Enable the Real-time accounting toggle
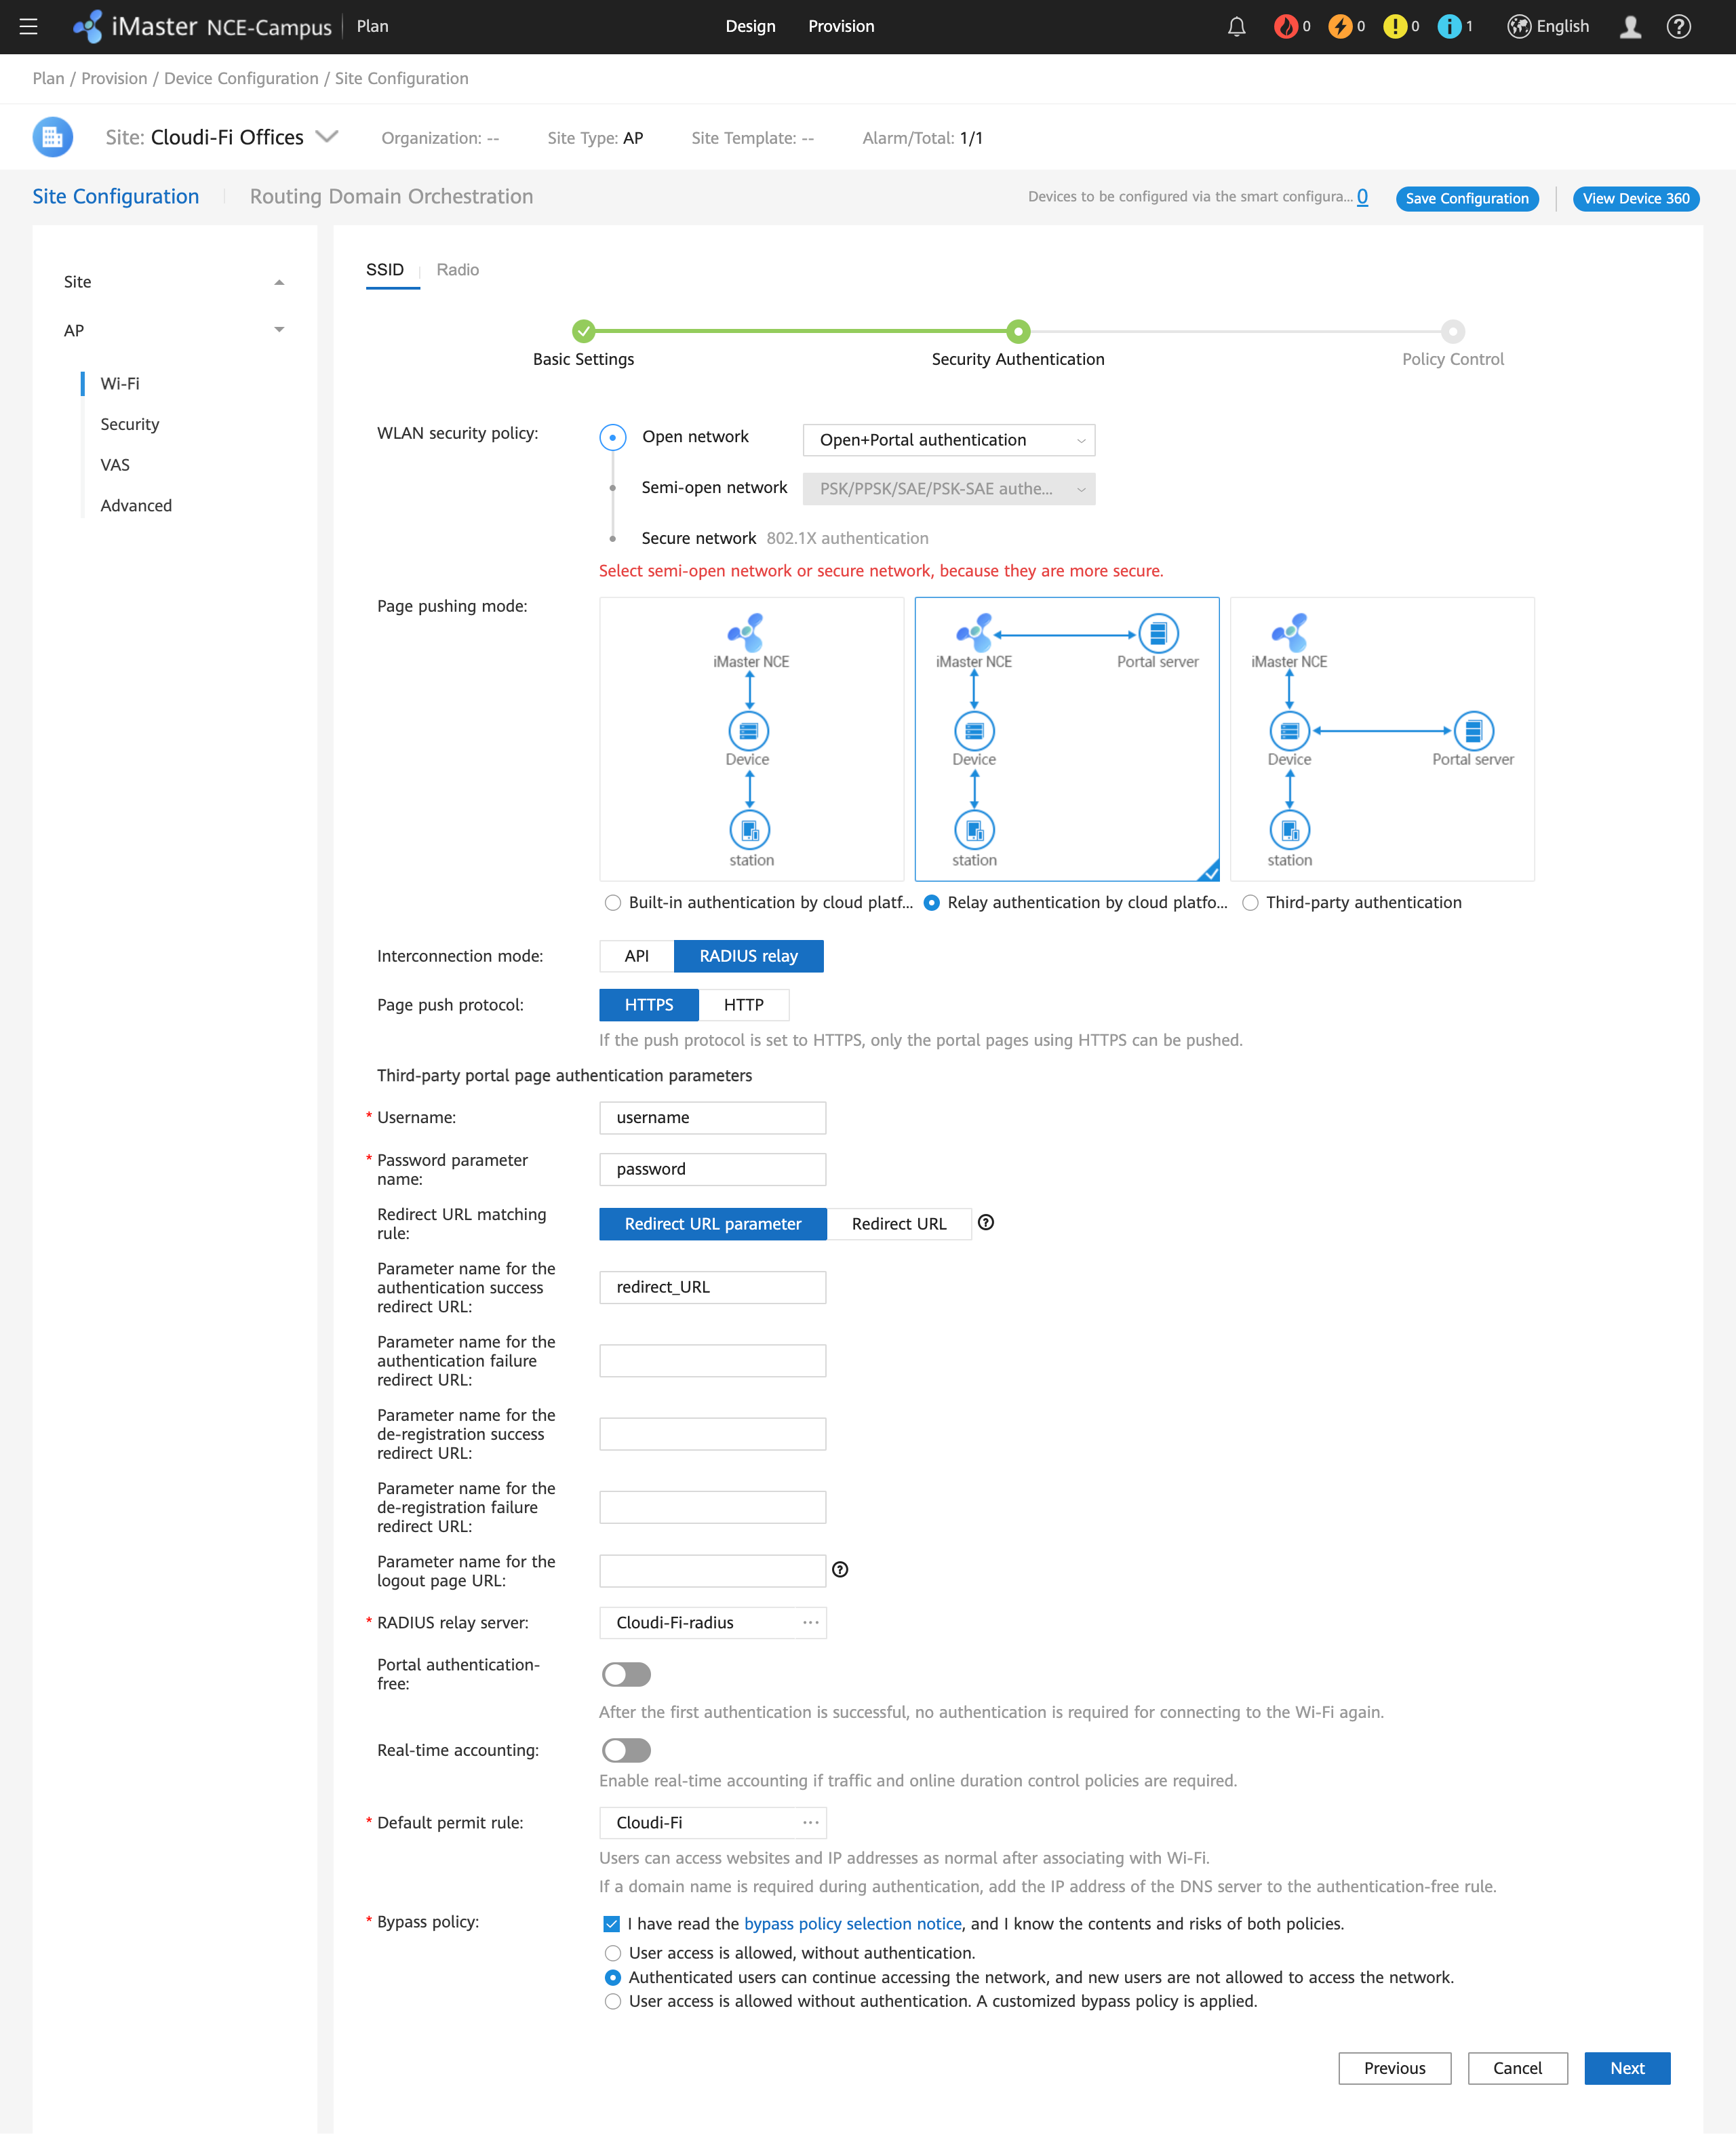 coord(627,1750)
